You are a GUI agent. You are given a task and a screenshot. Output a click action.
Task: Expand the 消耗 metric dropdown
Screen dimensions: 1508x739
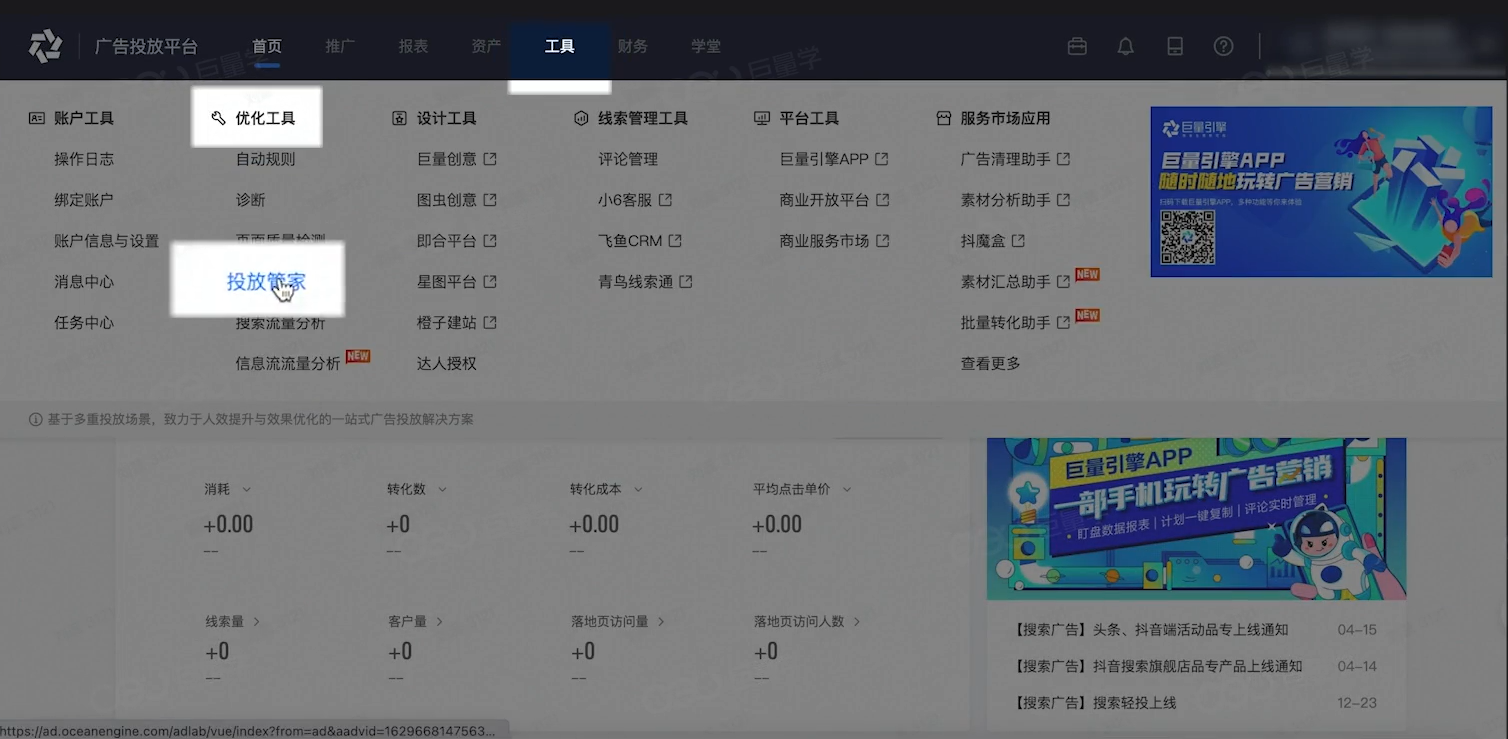tap(247, 490)
